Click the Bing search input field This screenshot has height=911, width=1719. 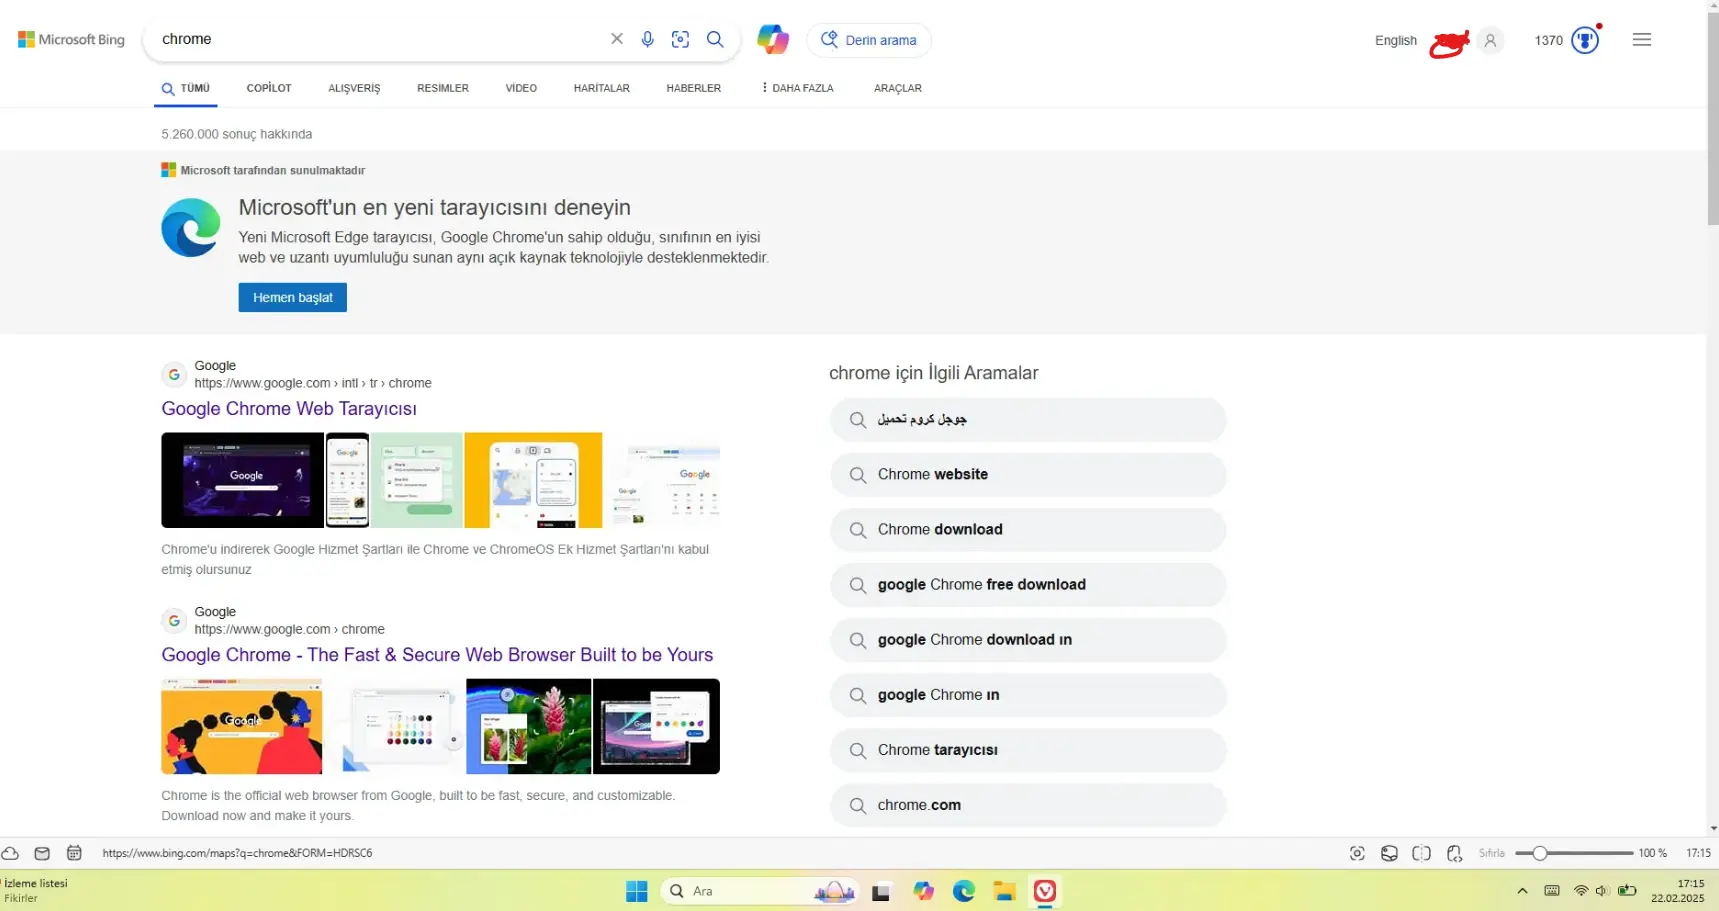pos(380,39)
